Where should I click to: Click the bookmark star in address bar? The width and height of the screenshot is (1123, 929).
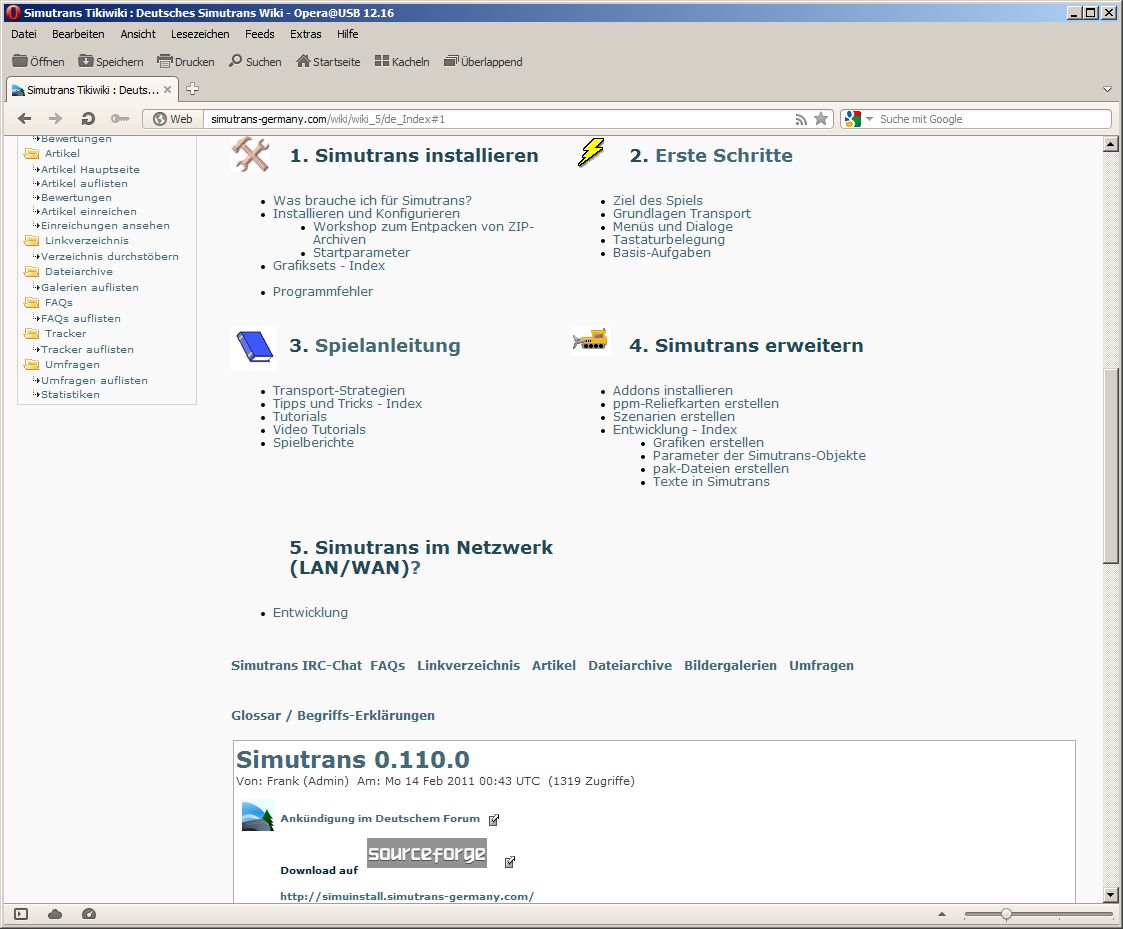(821, 119)
